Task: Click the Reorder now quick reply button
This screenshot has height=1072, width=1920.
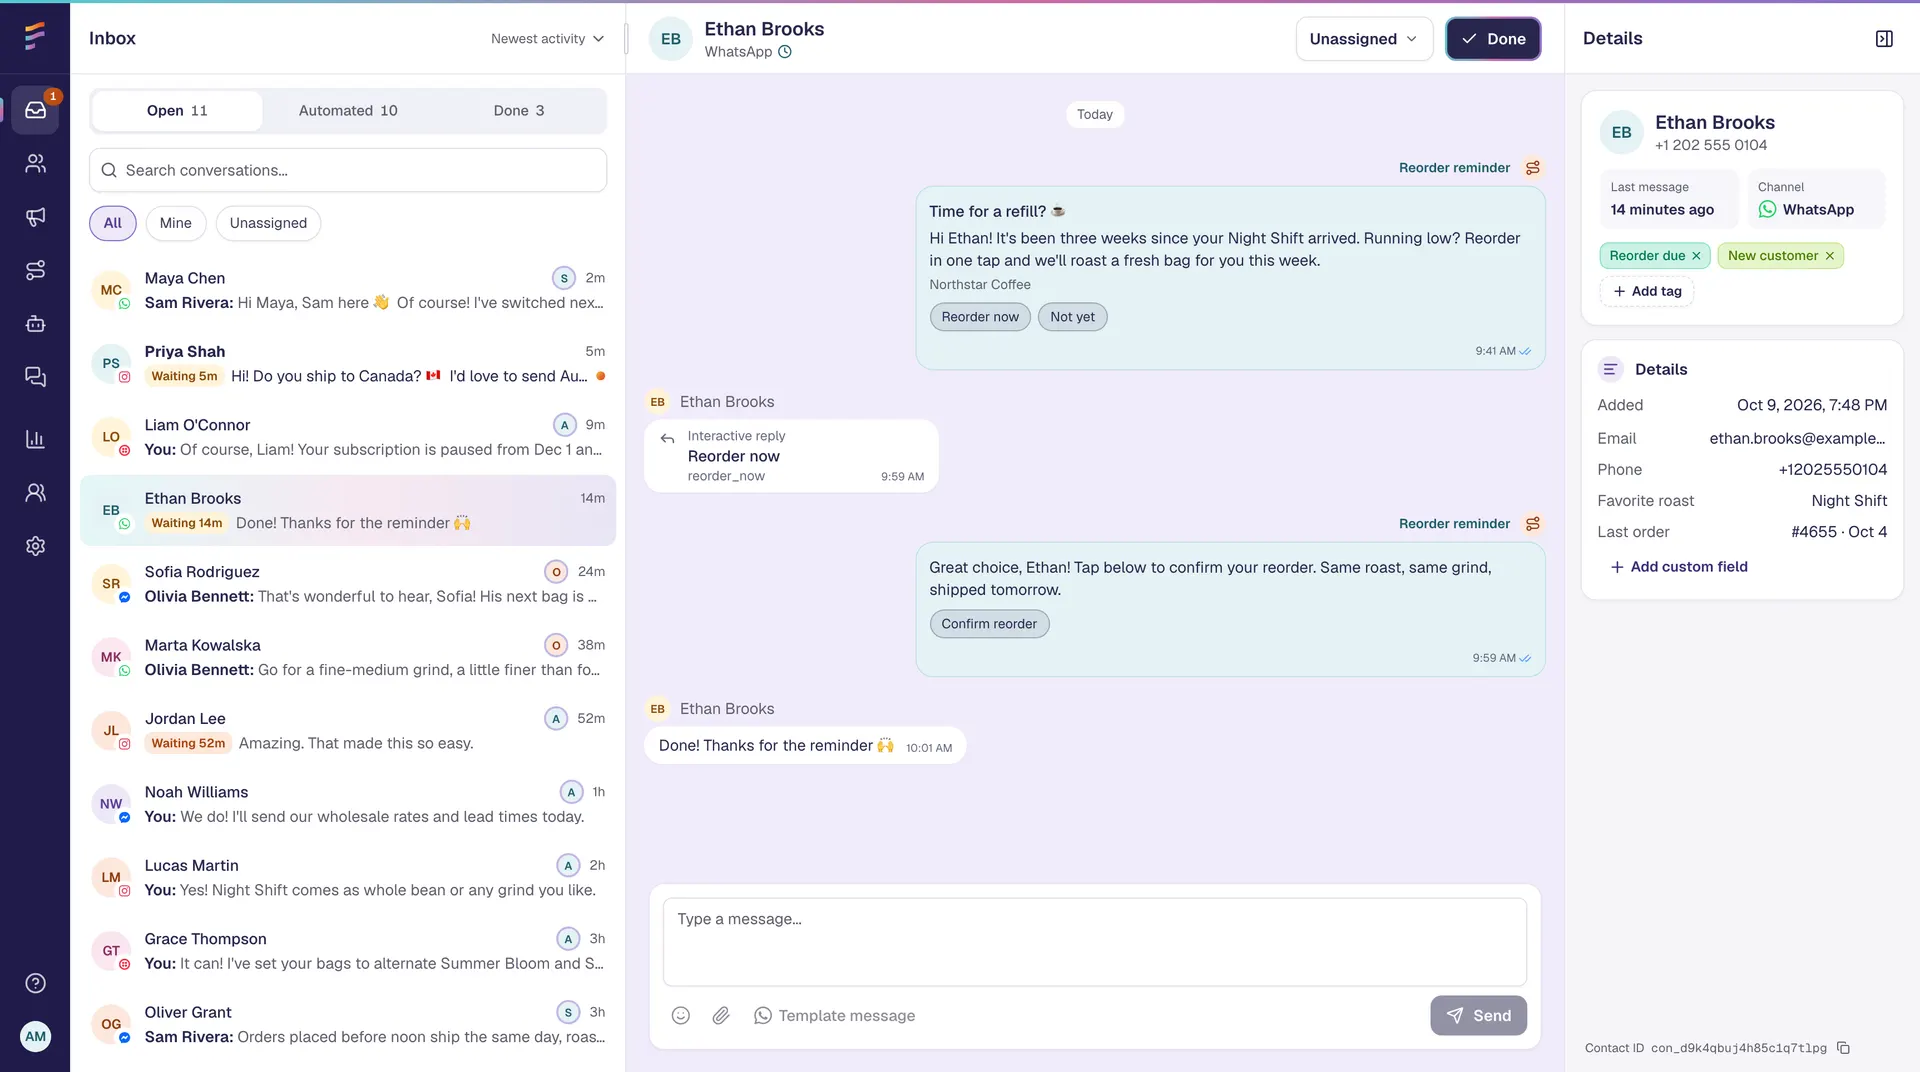Action: click(980, 317)
